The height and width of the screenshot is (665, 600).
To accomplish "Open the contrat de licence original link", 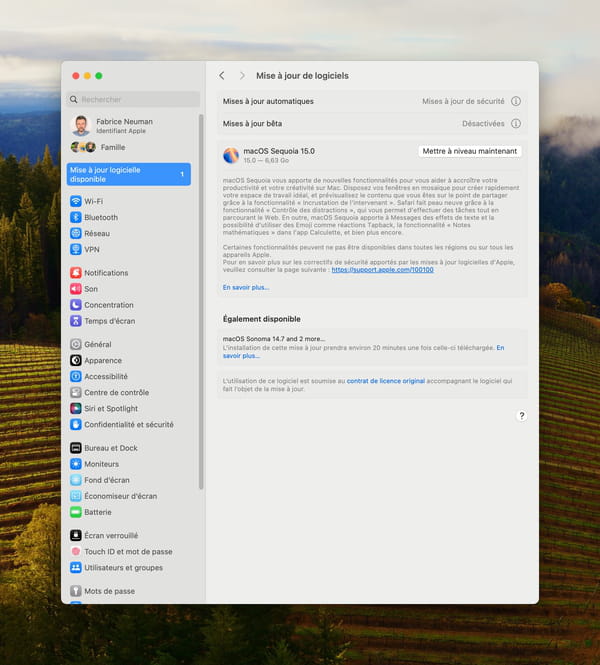I will pyautogui.click(x=386, y=381).
